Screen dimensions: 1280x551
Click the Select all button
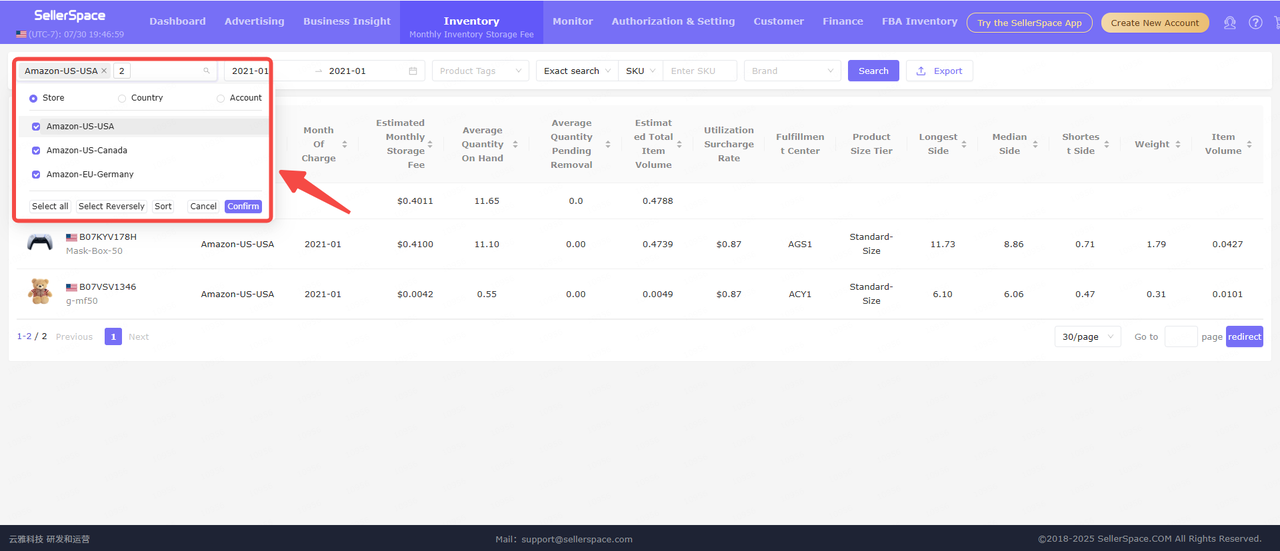(50, 206)
